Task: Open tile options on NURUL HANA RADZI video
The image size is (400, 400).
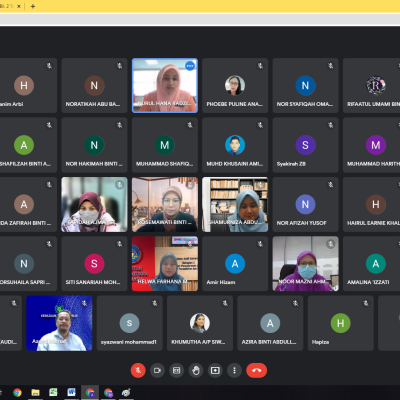Action: (x=190, y=66)
